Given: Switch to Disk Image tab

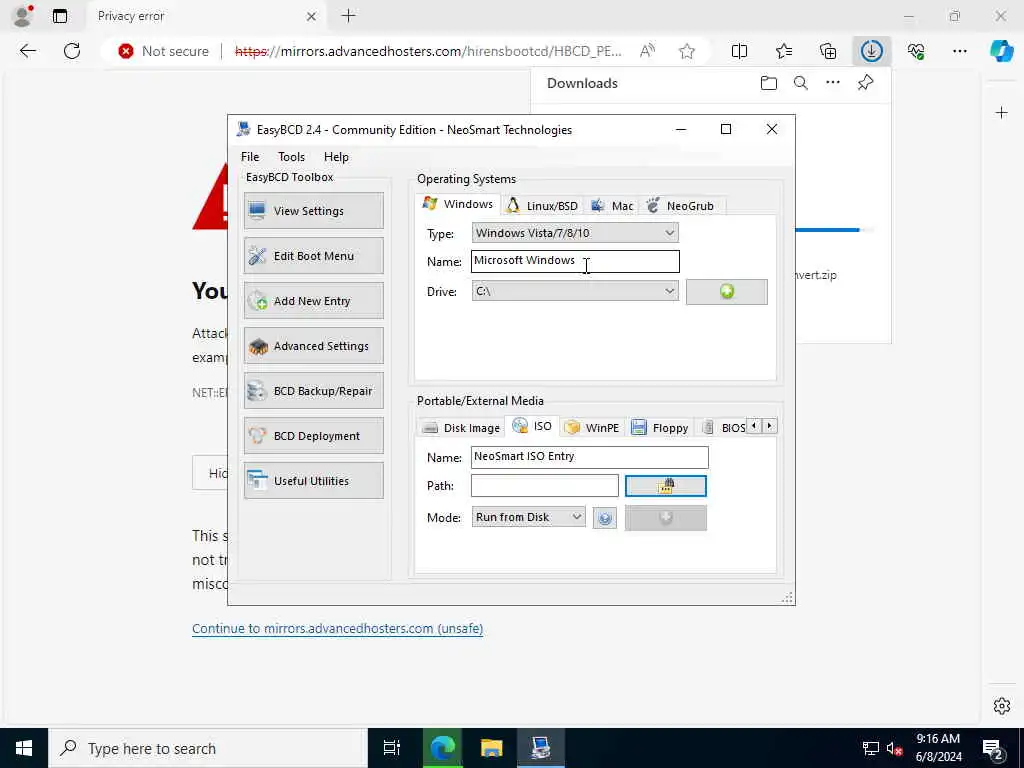Looking at the screenshot, I should click(x=461, y=428).
